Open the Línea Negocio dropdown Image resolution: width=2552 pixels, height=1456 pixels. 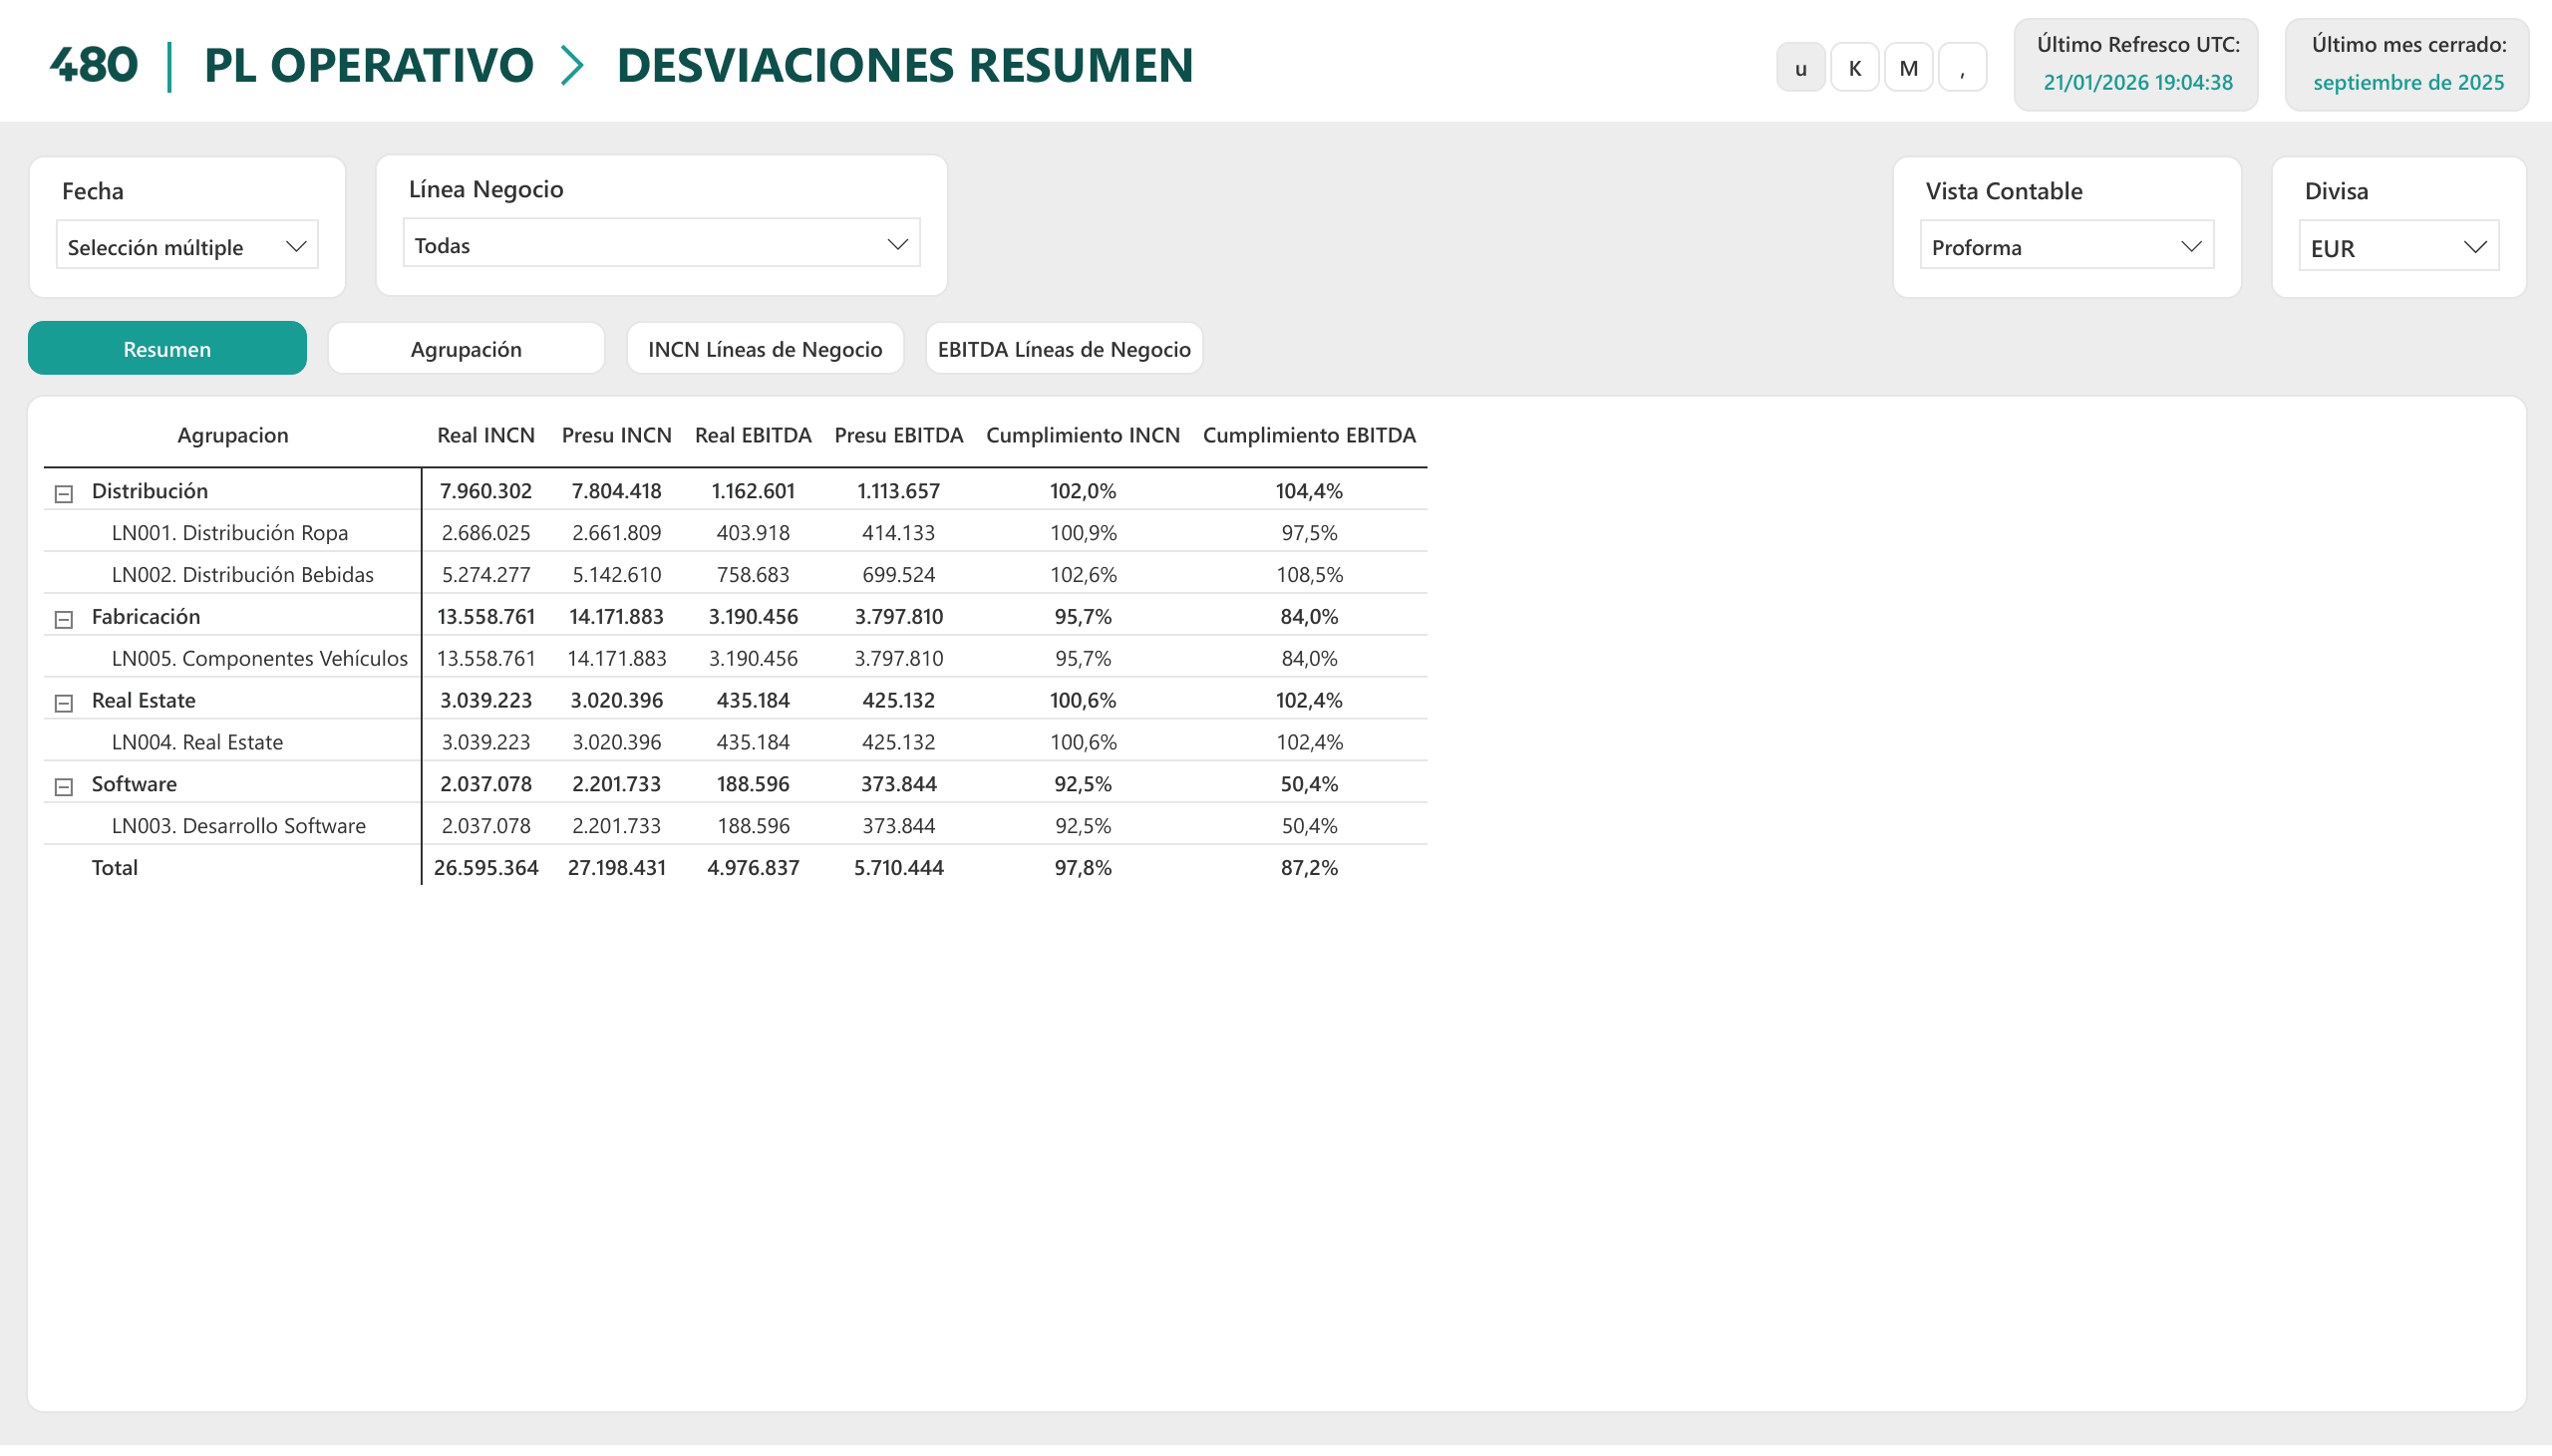[661, 244]
